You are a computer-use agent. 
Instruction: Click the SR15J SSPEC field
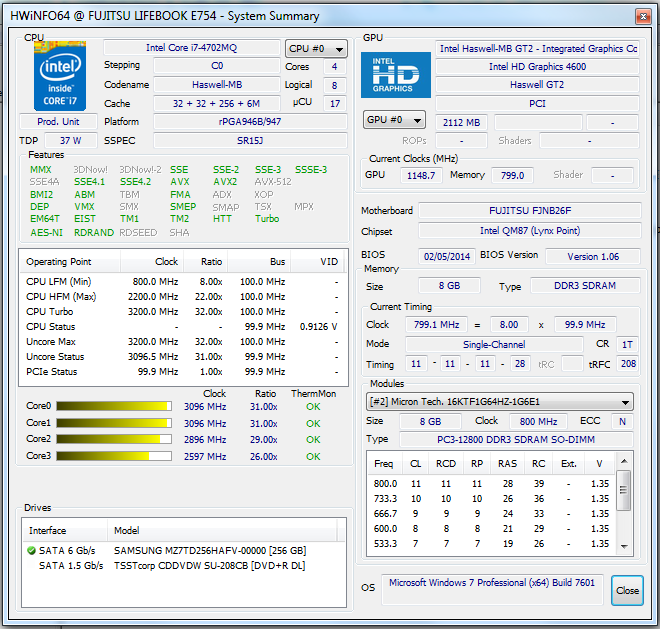coord(250,141)
